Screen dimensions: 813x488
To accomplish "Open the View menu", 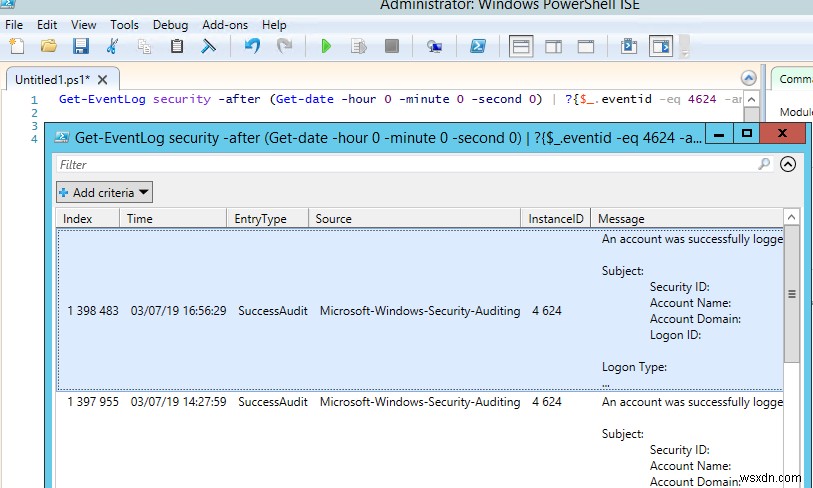I will tap(83, 25).
